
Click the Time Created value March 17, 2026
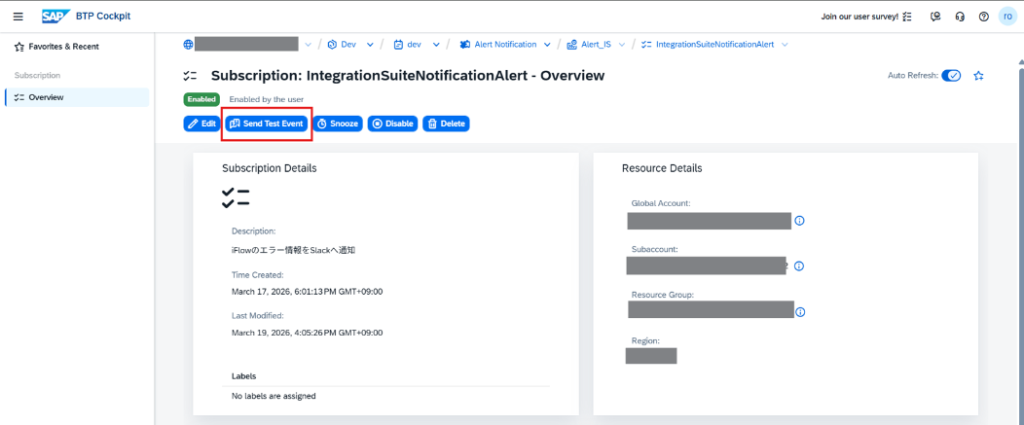(307, 292)
